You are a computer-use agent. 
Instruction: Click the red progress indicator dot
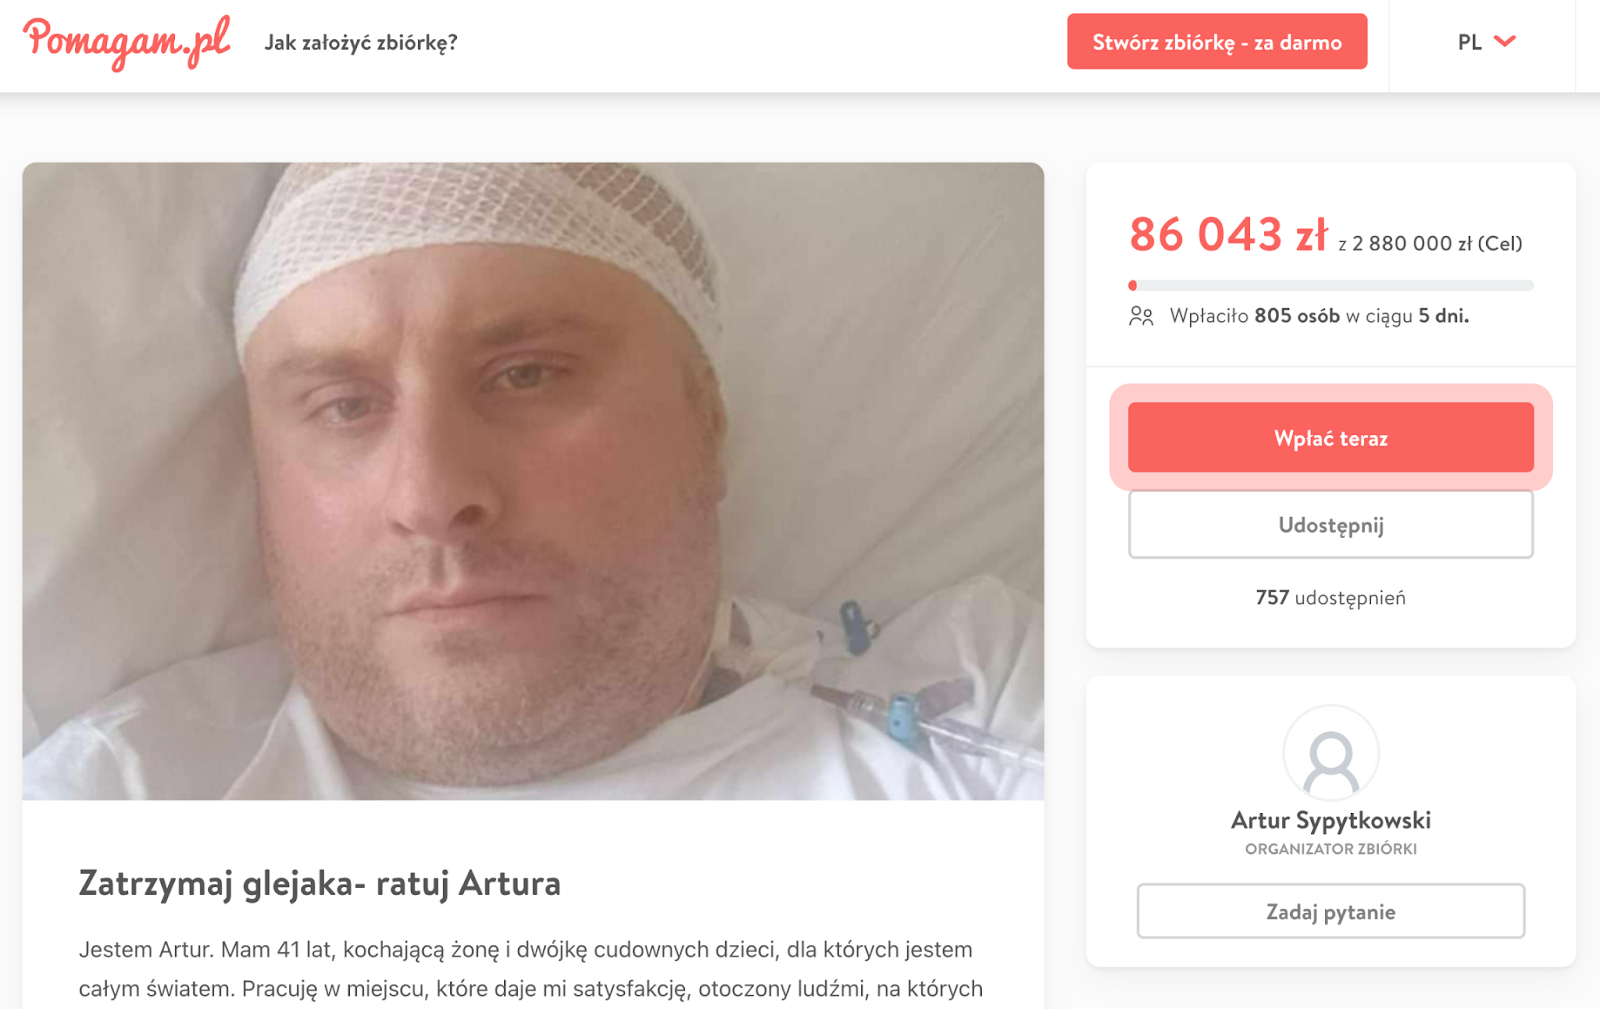pyautogui.click(x=1133, y=285)
